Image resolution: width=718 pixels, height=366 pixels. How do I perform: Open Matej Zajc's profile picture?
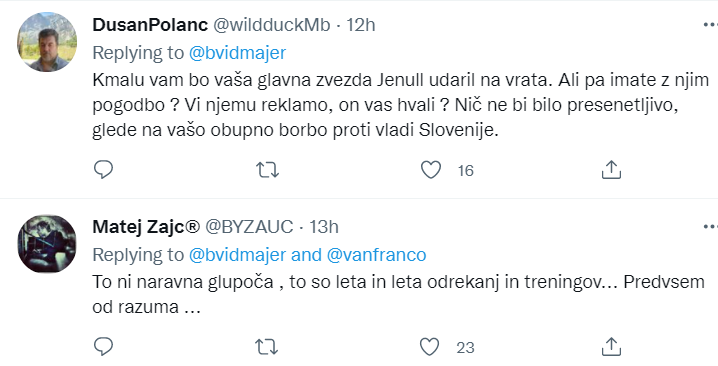tap(47, 244)
